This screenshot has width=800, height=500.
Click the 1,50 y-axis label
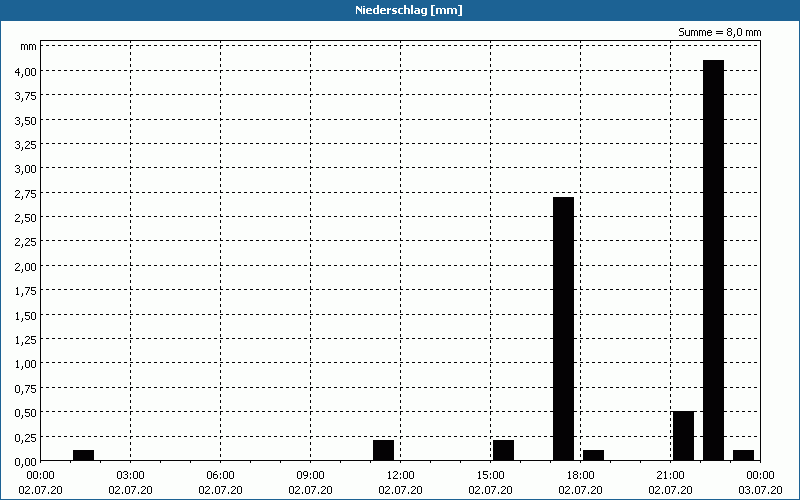tap(26, 316)
